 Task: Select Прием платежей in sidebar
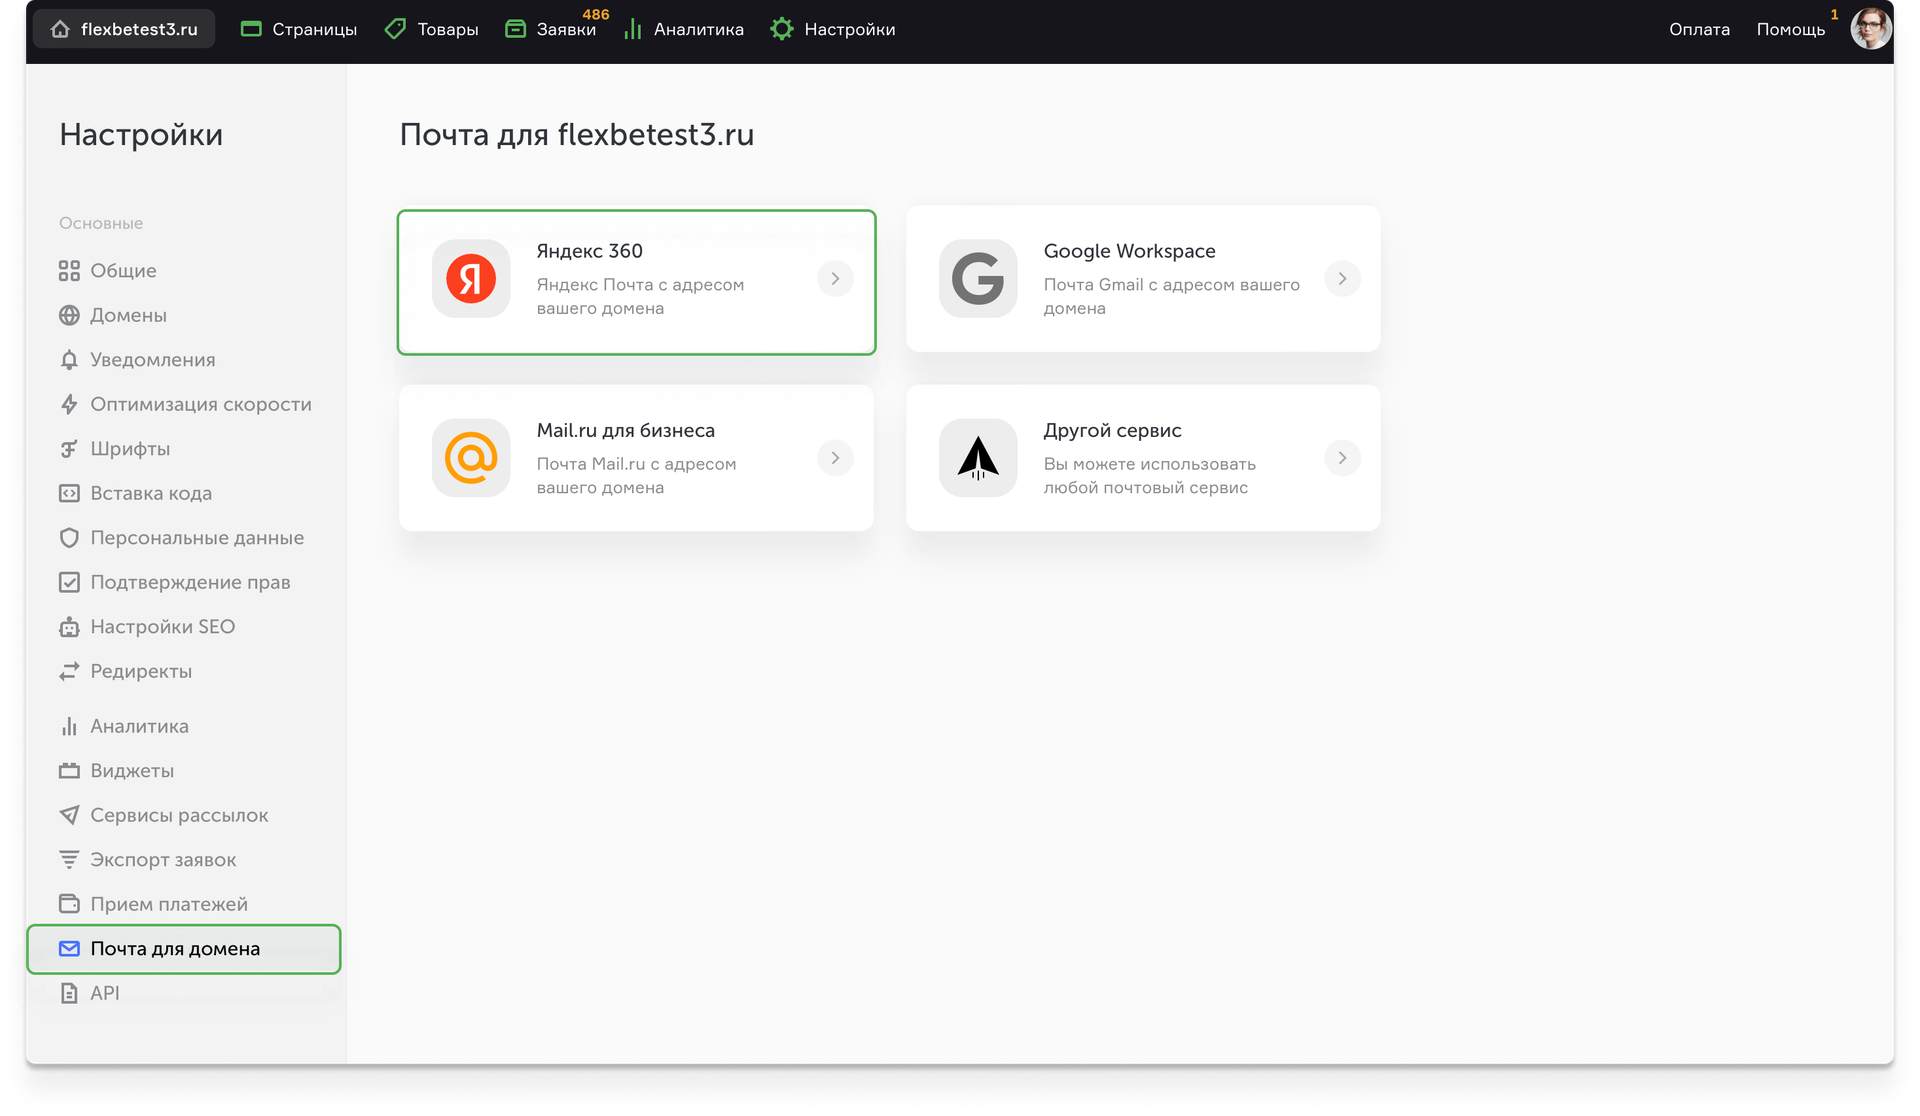click(169, 903)
